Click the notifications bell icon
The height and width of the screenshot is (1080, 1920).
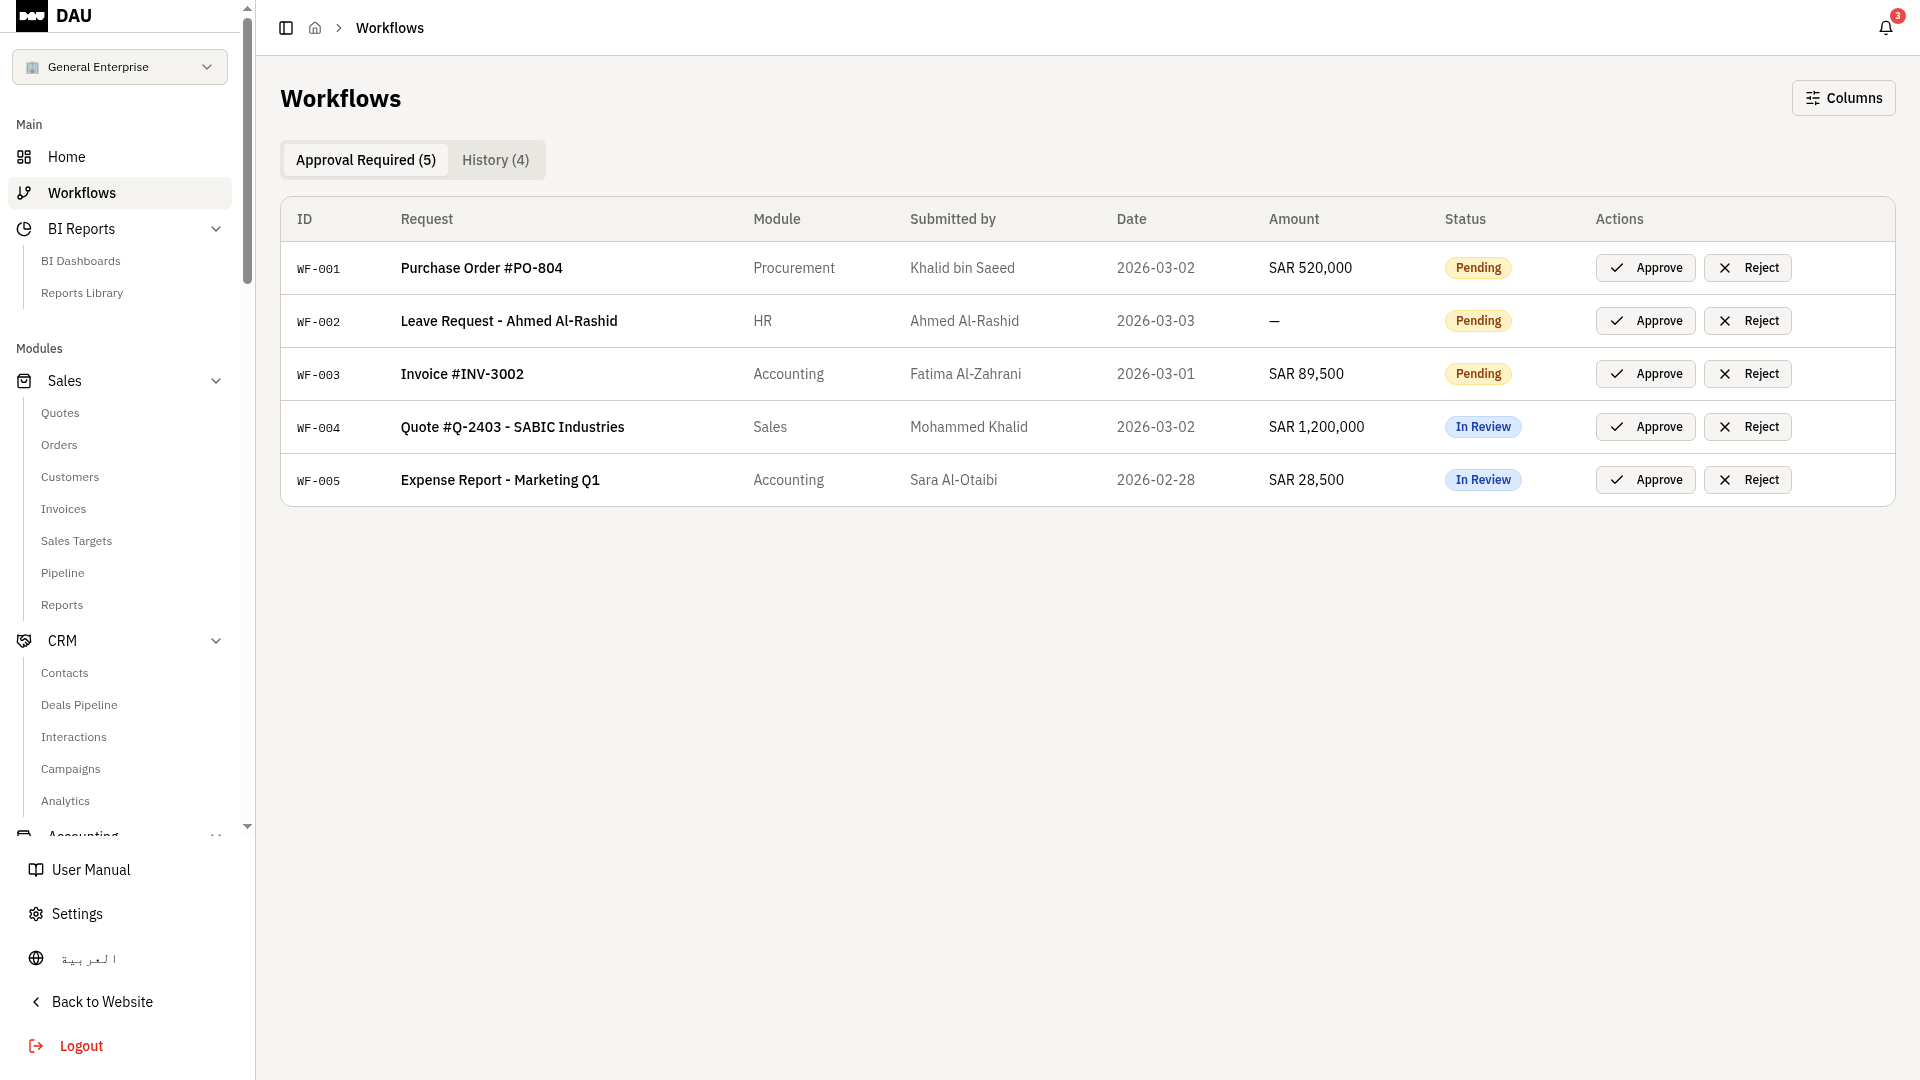(x=1885, y=28)
